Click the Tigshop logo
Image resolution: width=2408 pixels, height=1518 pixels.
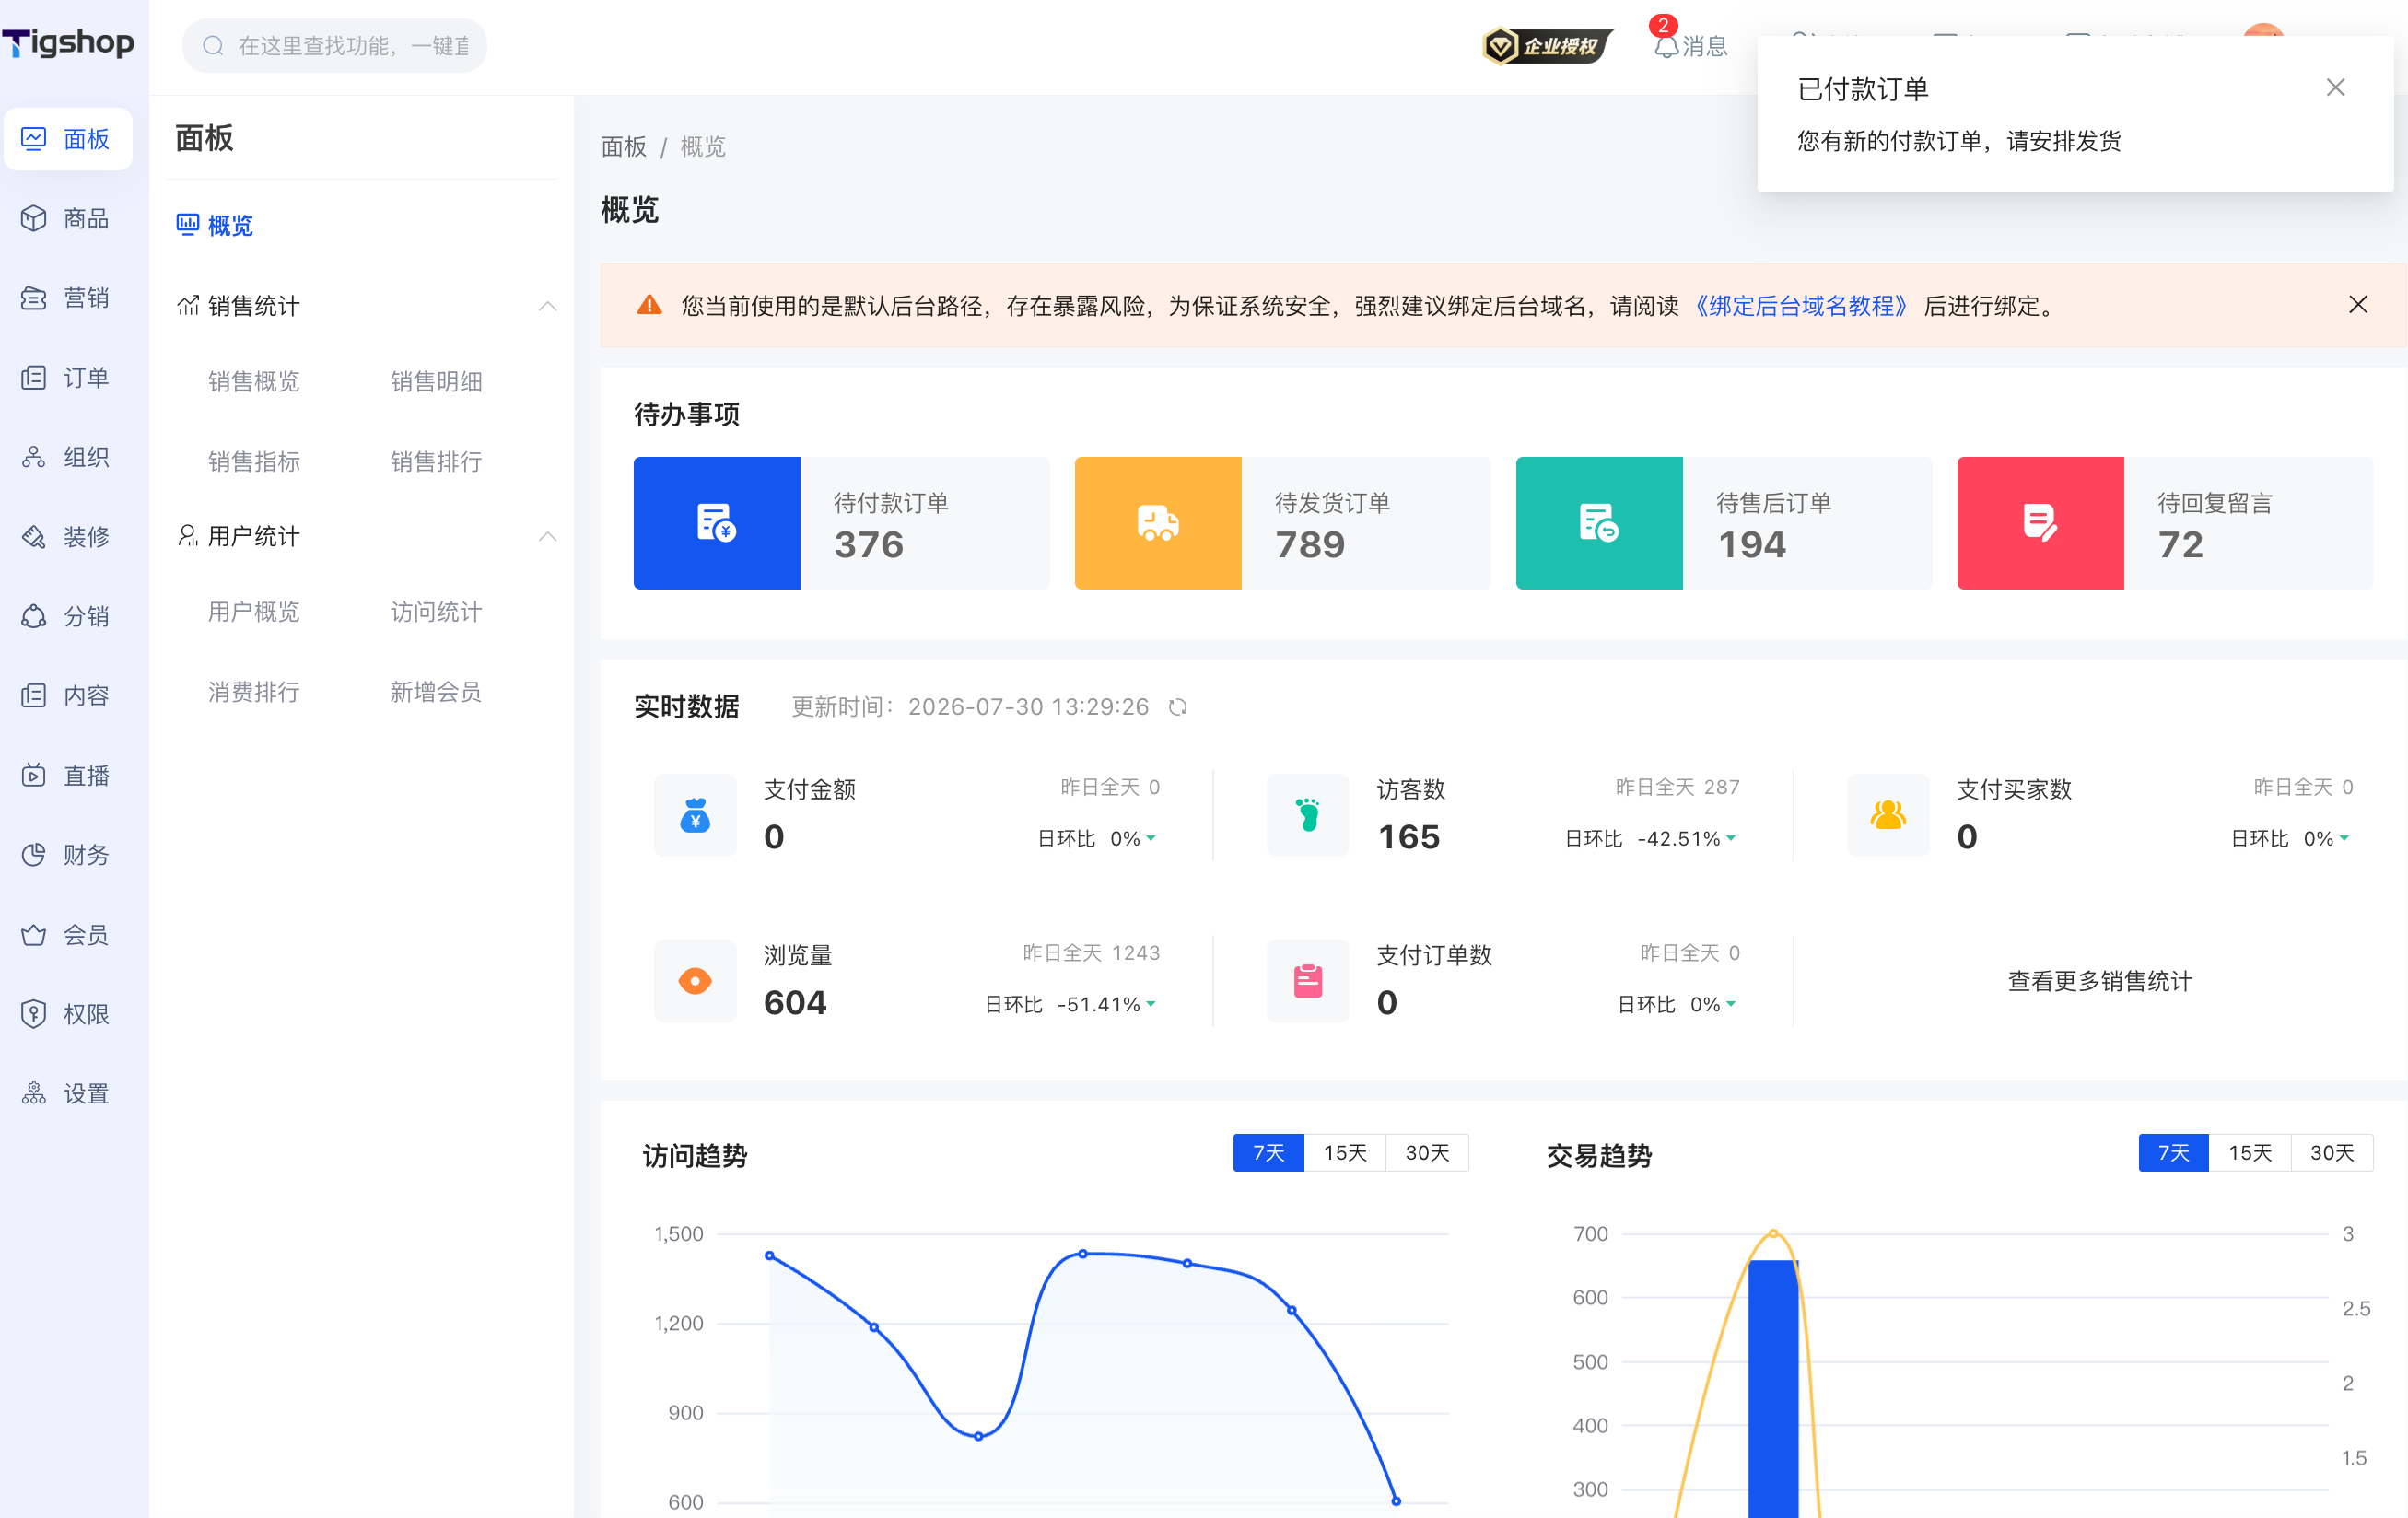point(68,43)
